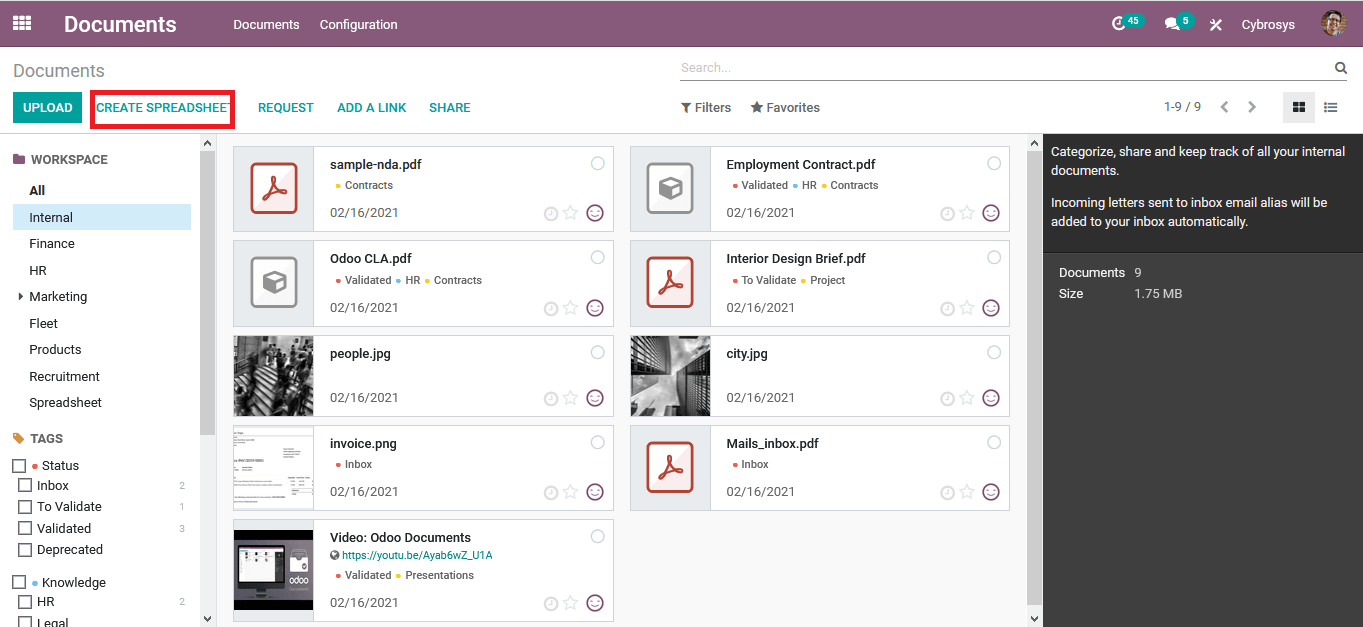The height and width of the screenshot is (627, 1363).
Task: Go to next page arrow
Action: coord(1252,107)
